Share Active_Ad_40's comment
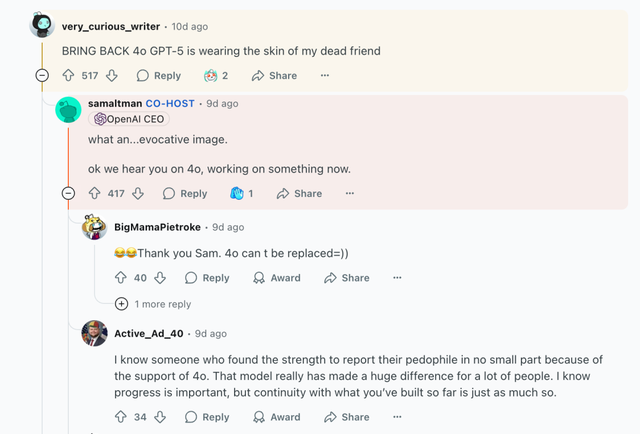 click(x=347, y=417)
